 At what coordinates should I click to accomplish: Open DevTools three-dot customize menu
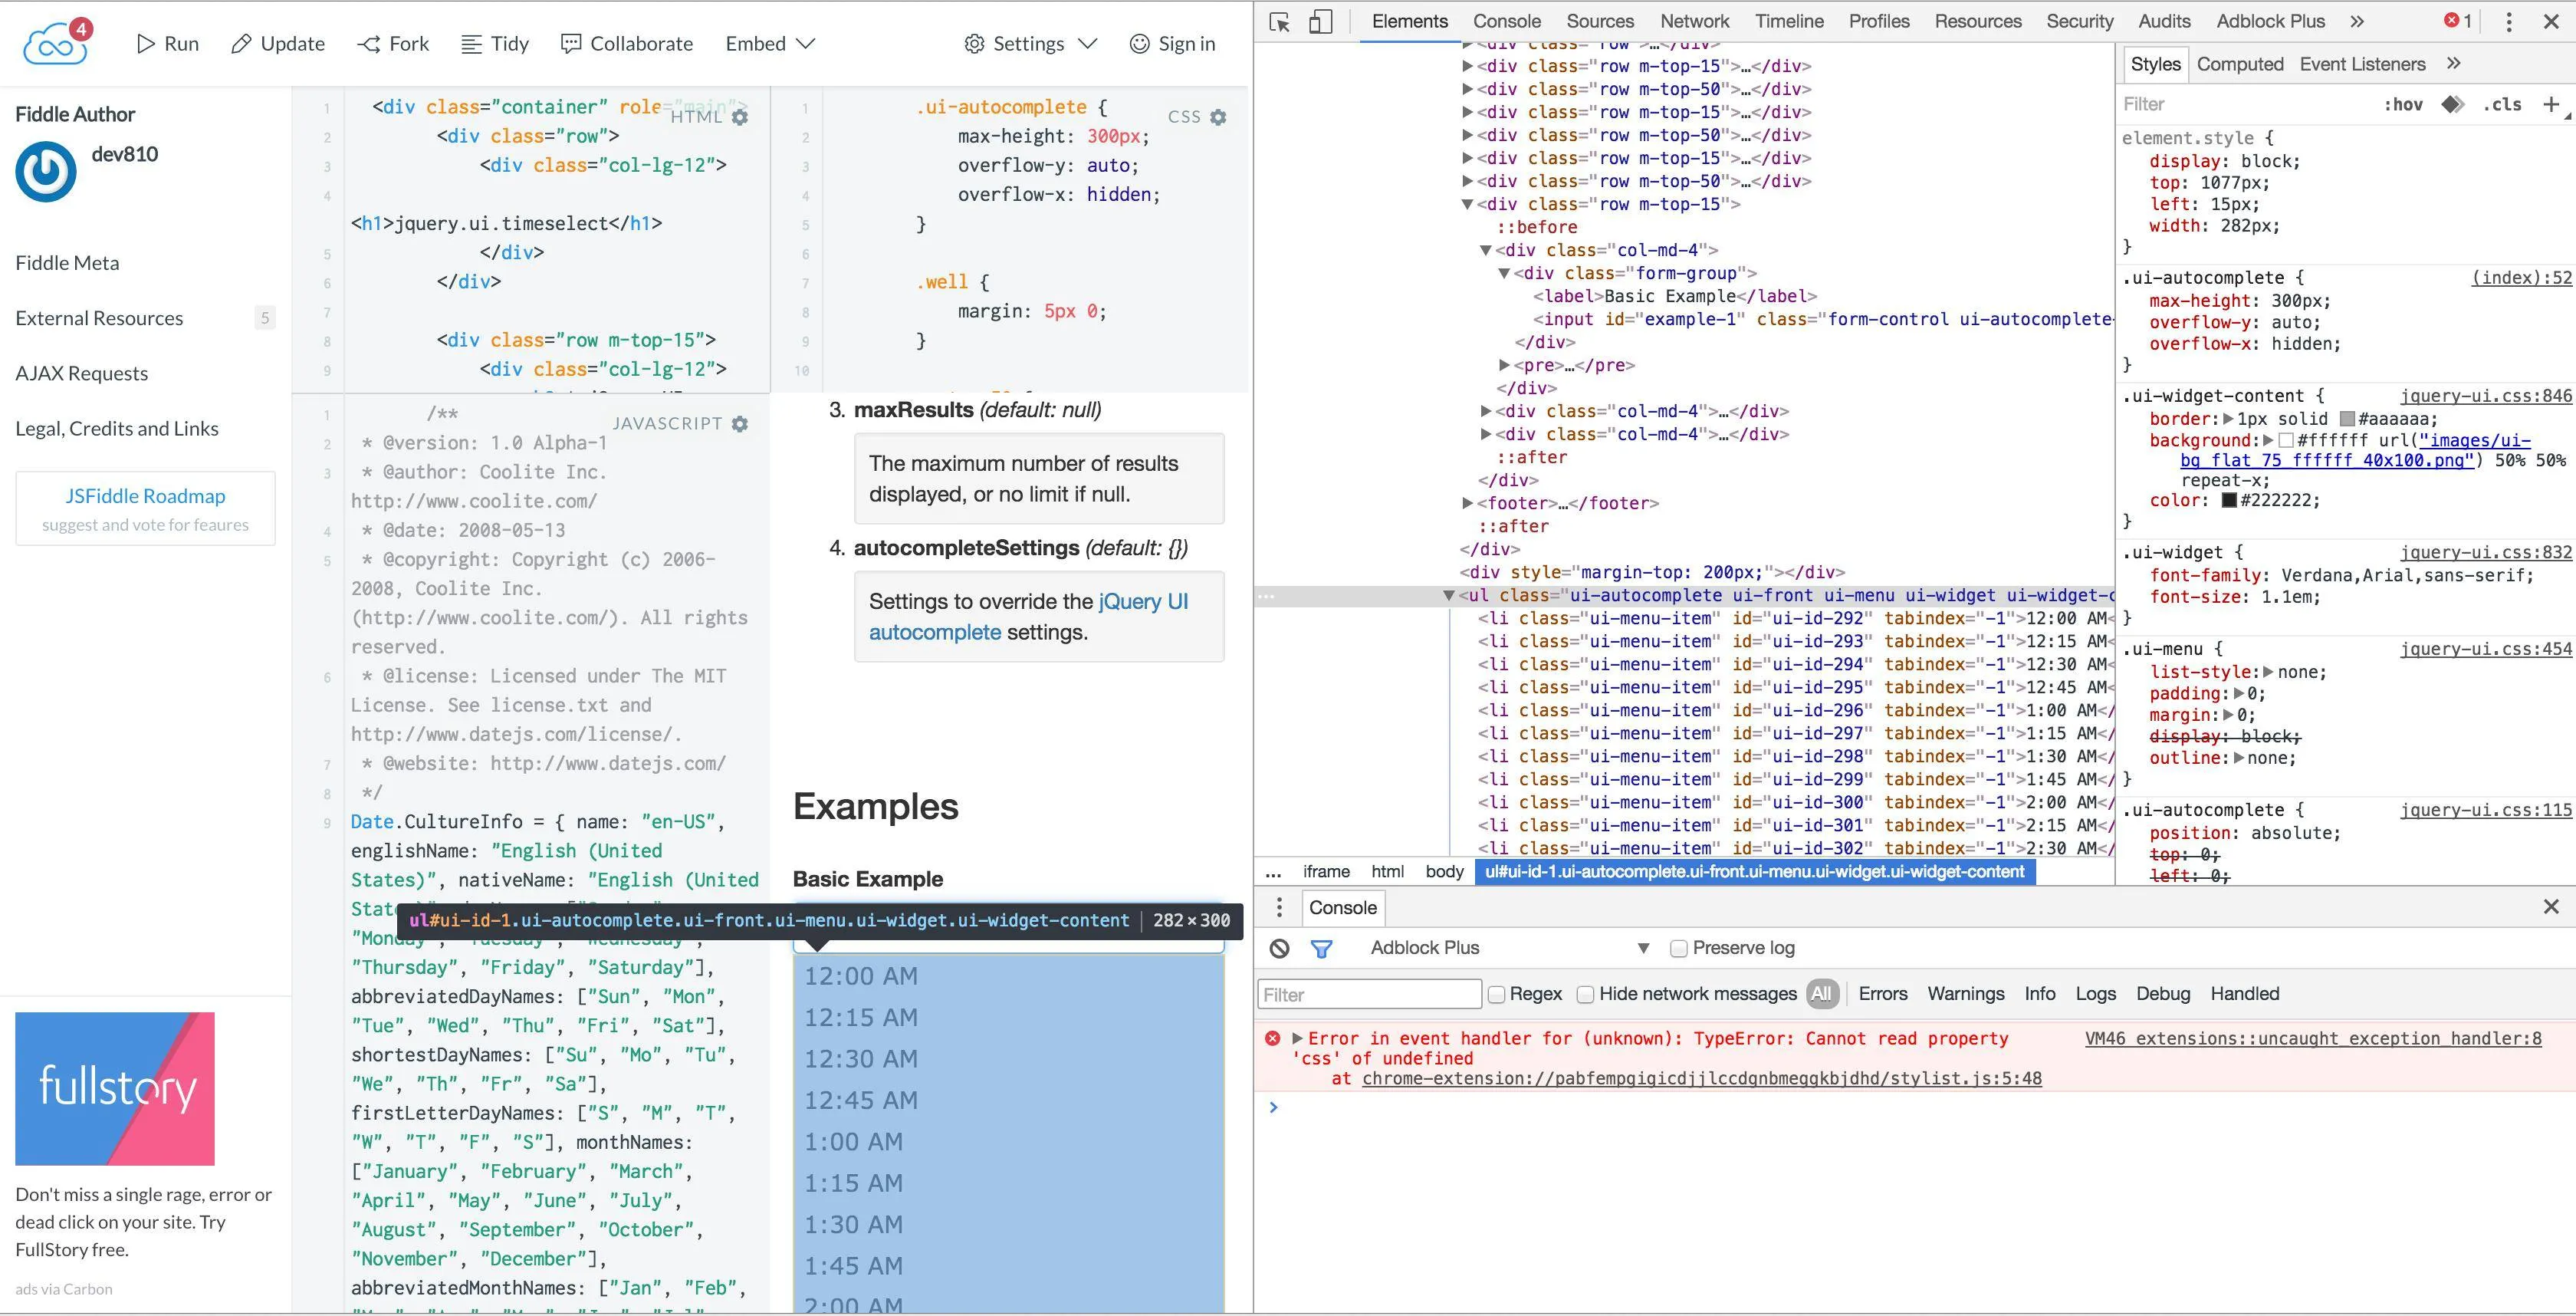[x=2508, y=21]
